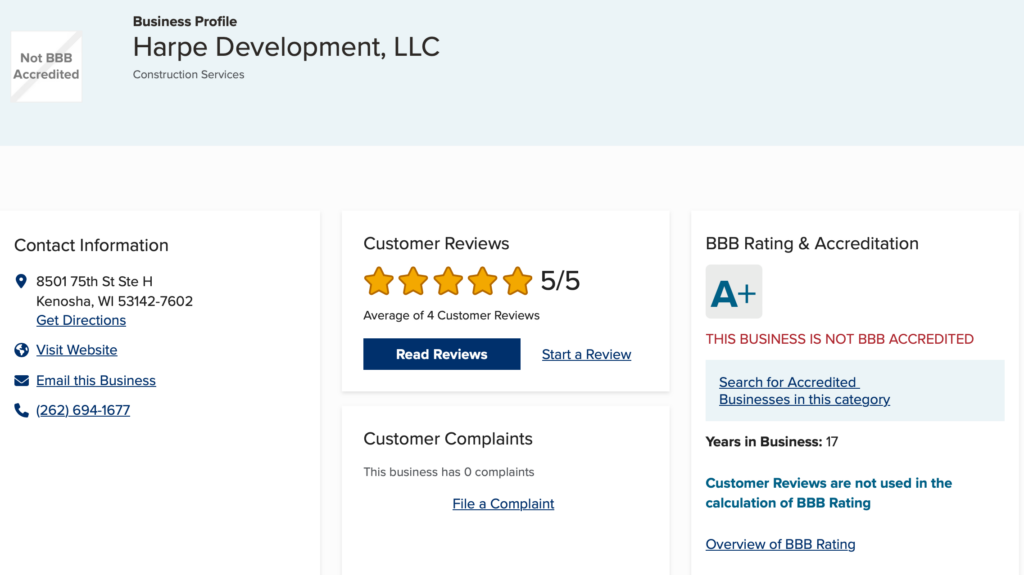Click the 5/5 rating score text

point(560,281)
